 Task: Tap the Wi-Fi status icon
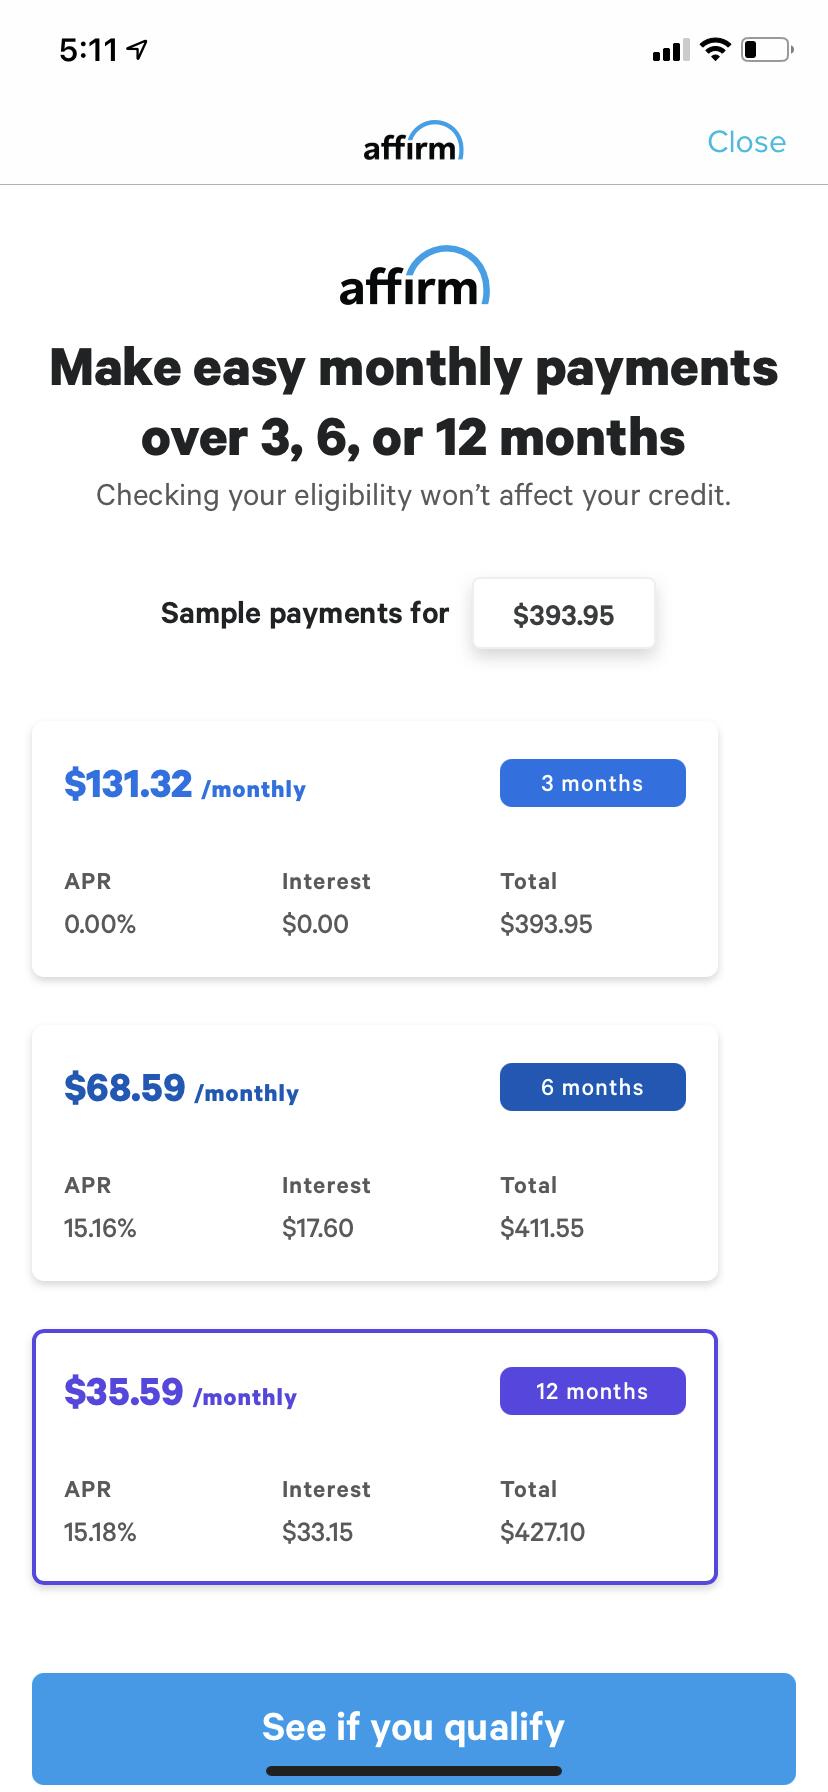714,49
